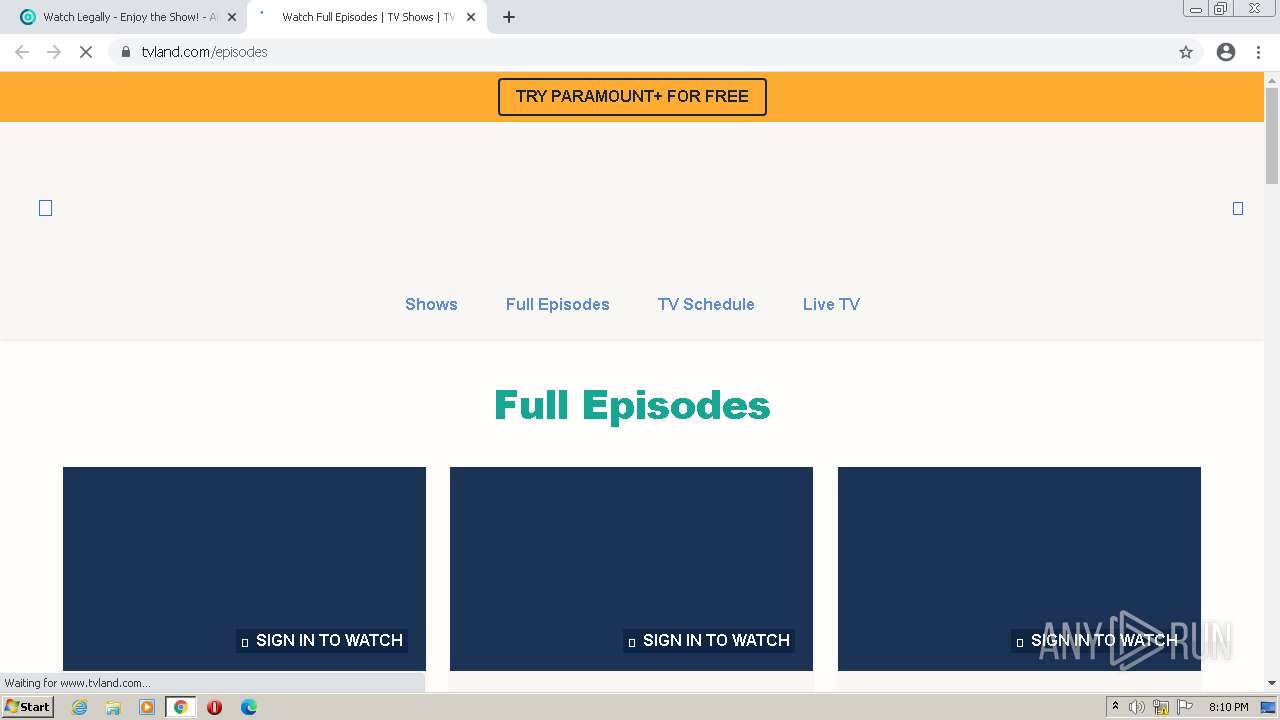The width and height of the screenshot is (1280, 720).
Task: Click Sign In To Watch on first episode
Action: [x=322, y=640]
